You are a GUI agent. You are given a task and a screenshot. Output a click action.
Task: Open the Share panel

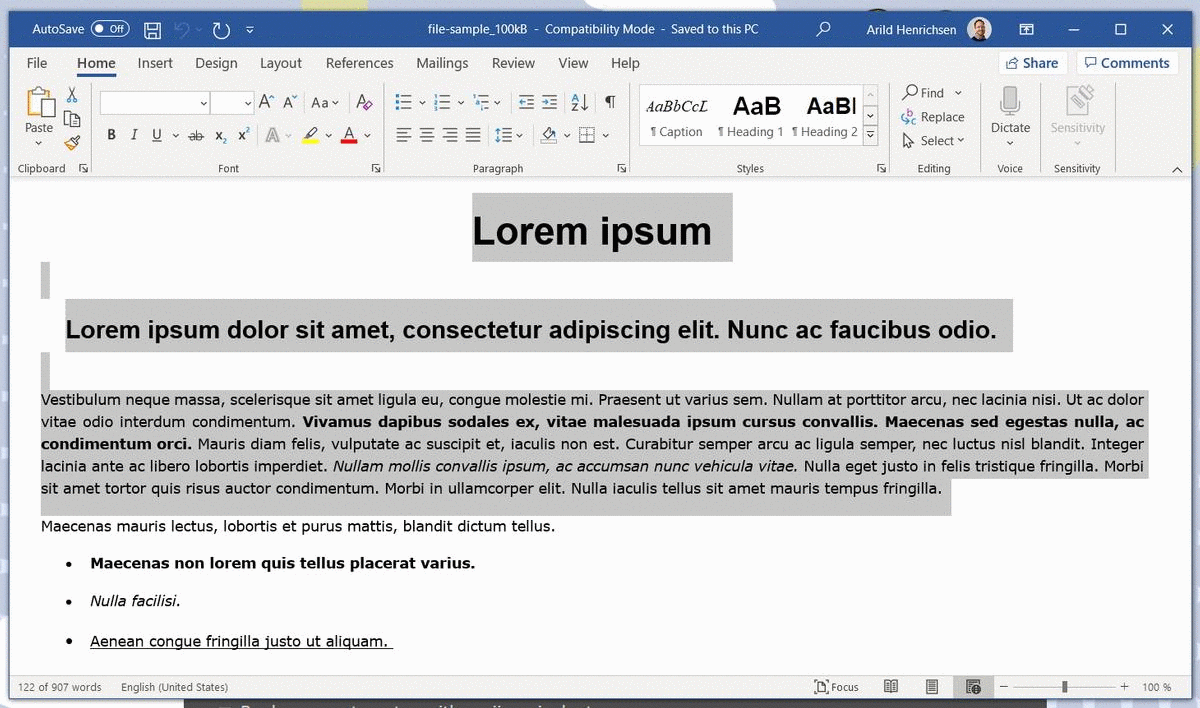pyautogui.click(x=1032, y=62)
